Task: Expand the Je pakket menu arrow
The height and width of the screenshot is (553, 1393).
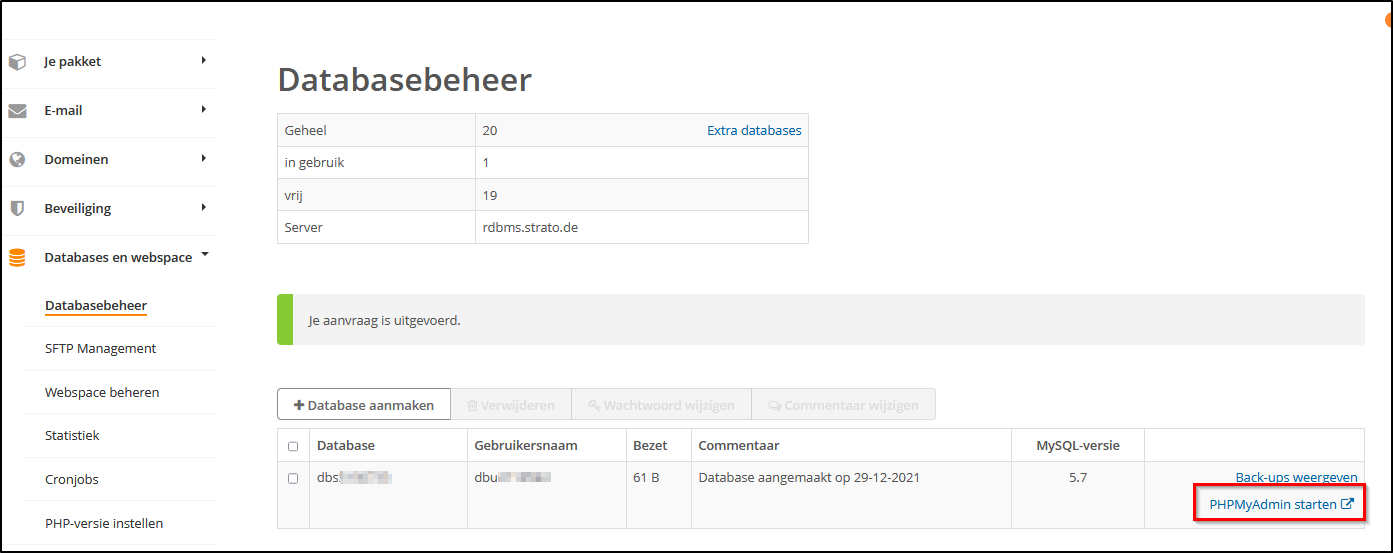Action: pos(204,61)
